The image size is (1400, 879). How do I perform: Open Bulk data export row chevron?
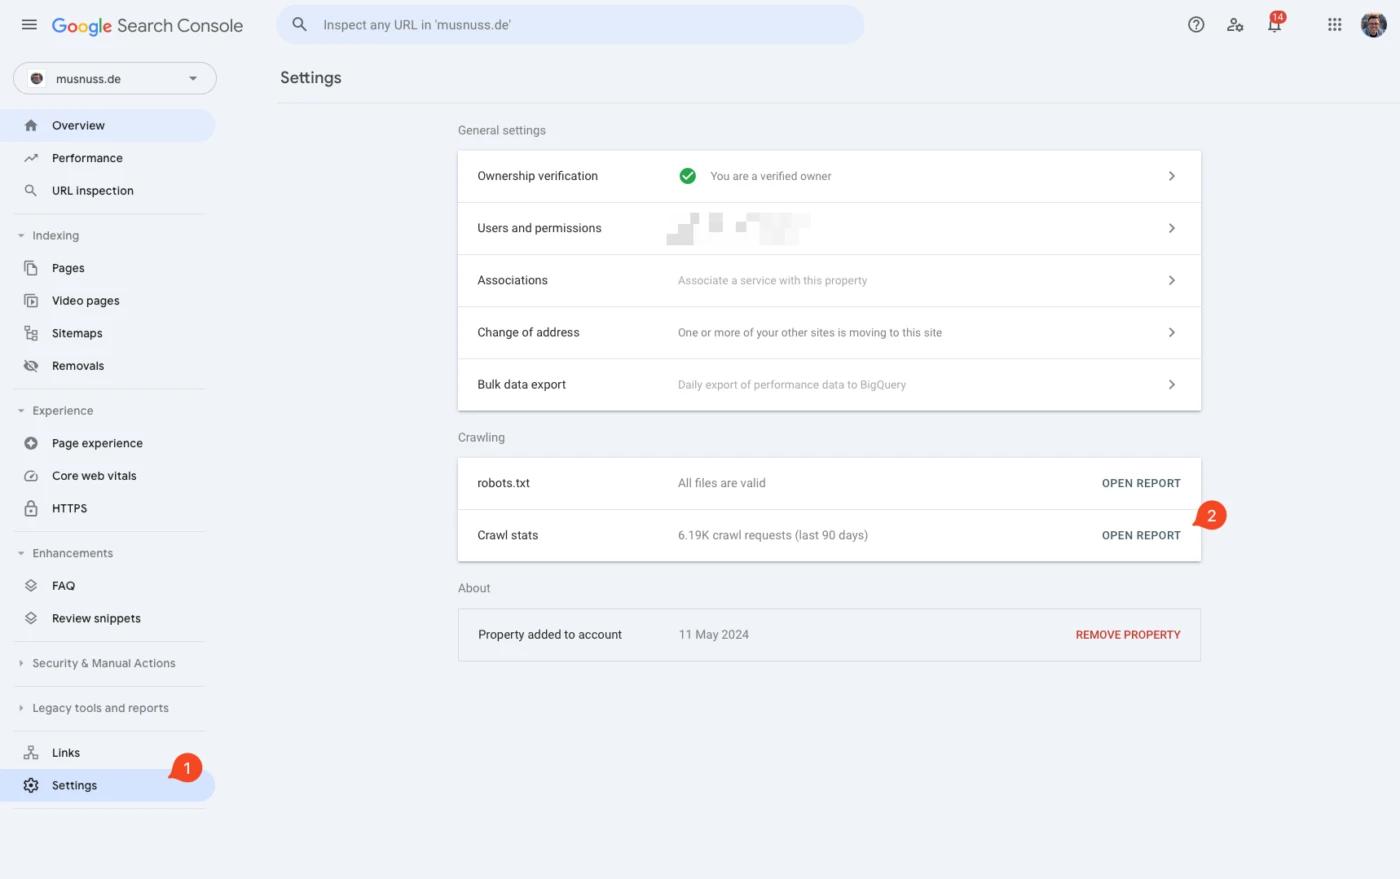1172,384
